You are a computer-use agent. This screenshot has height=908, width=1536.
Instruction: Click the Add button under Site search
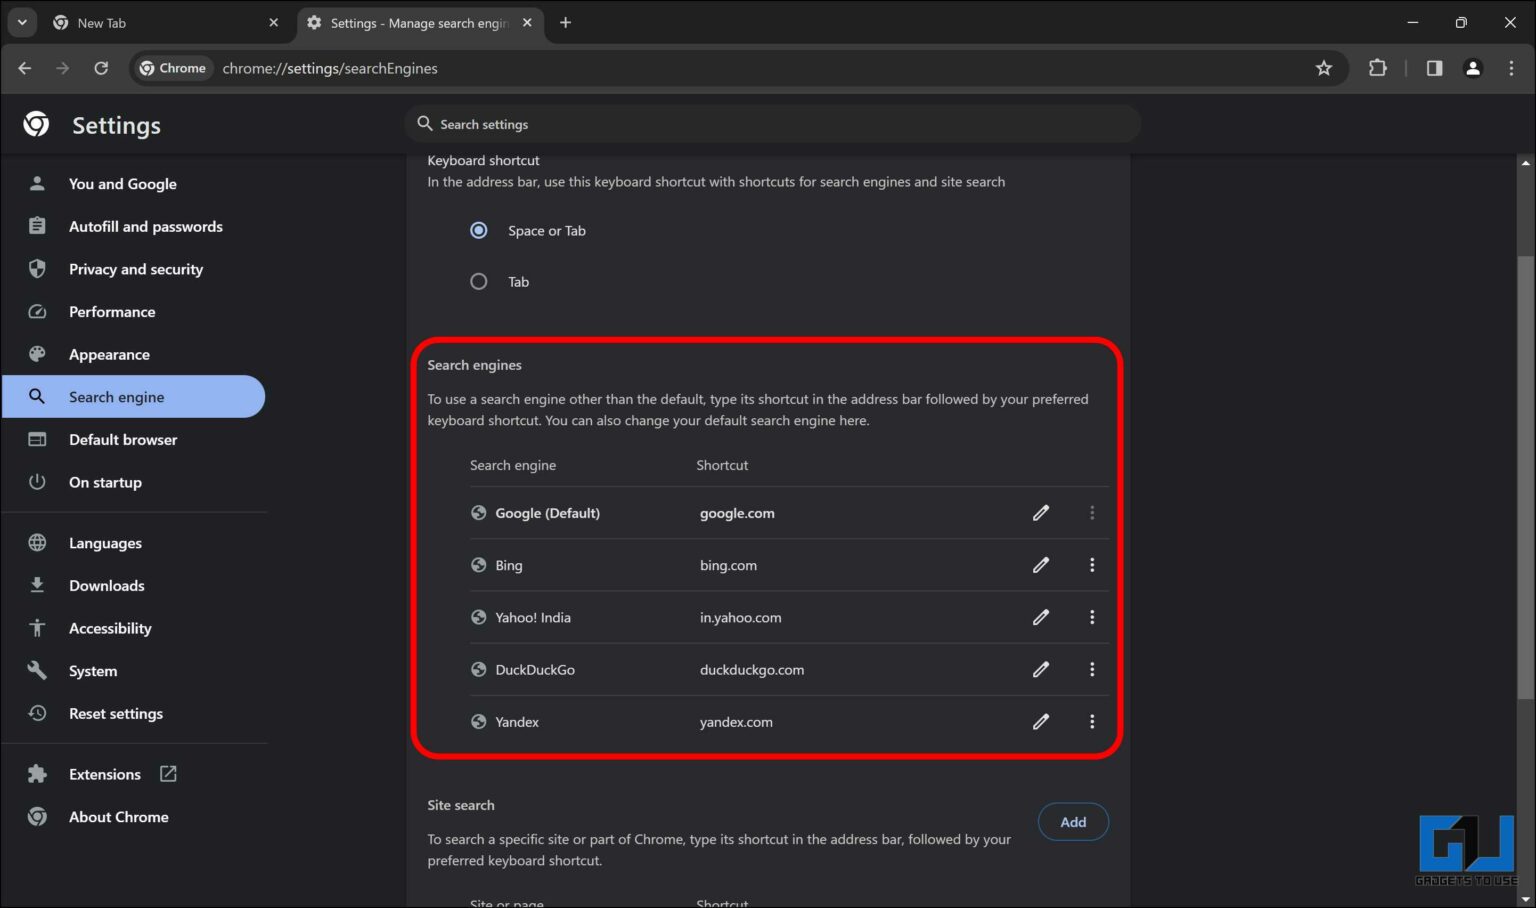tap(1073, 821)
